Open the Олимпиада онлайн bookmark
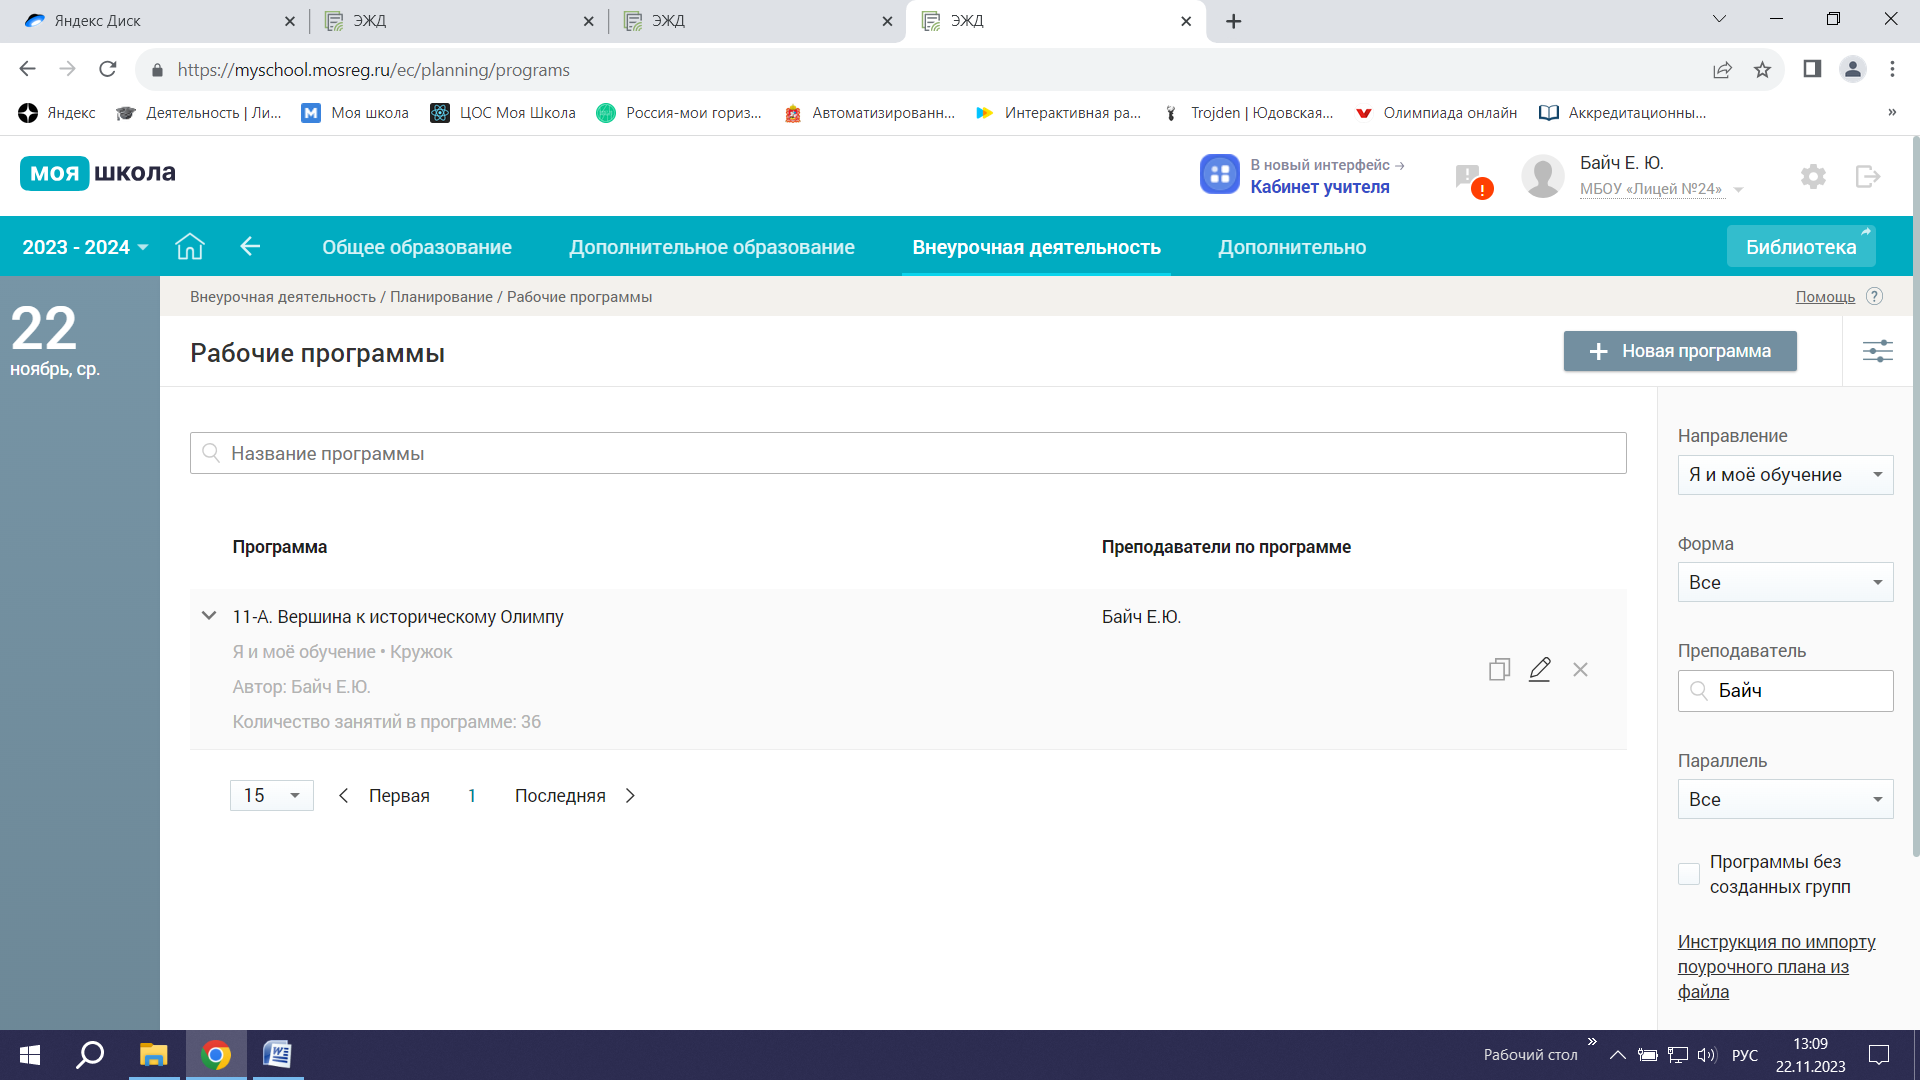This screenshot has height=1080, width=1920. click(1436, 113)
